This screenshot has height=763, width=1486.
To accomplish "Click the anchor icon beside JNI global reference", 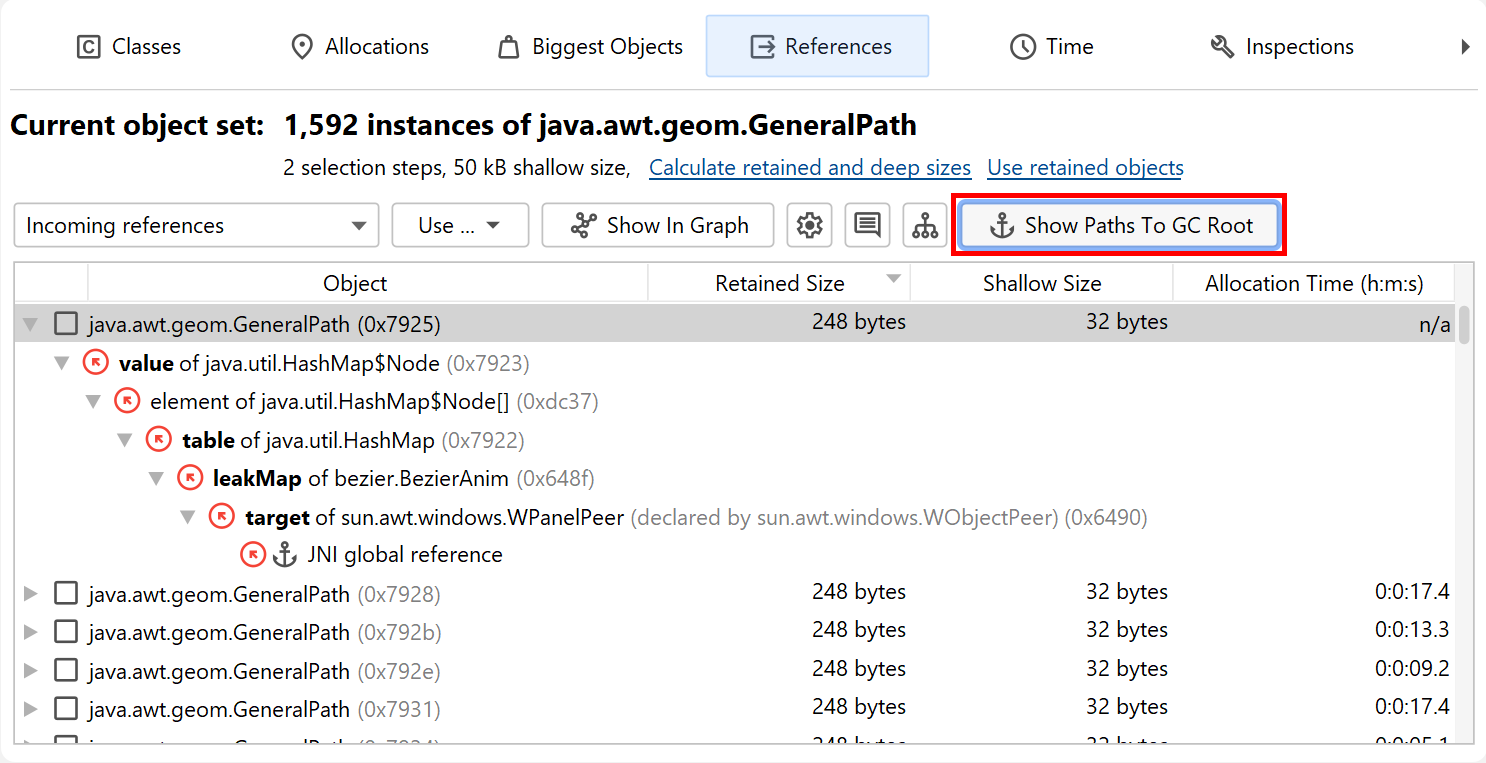I will pos(285,555).
